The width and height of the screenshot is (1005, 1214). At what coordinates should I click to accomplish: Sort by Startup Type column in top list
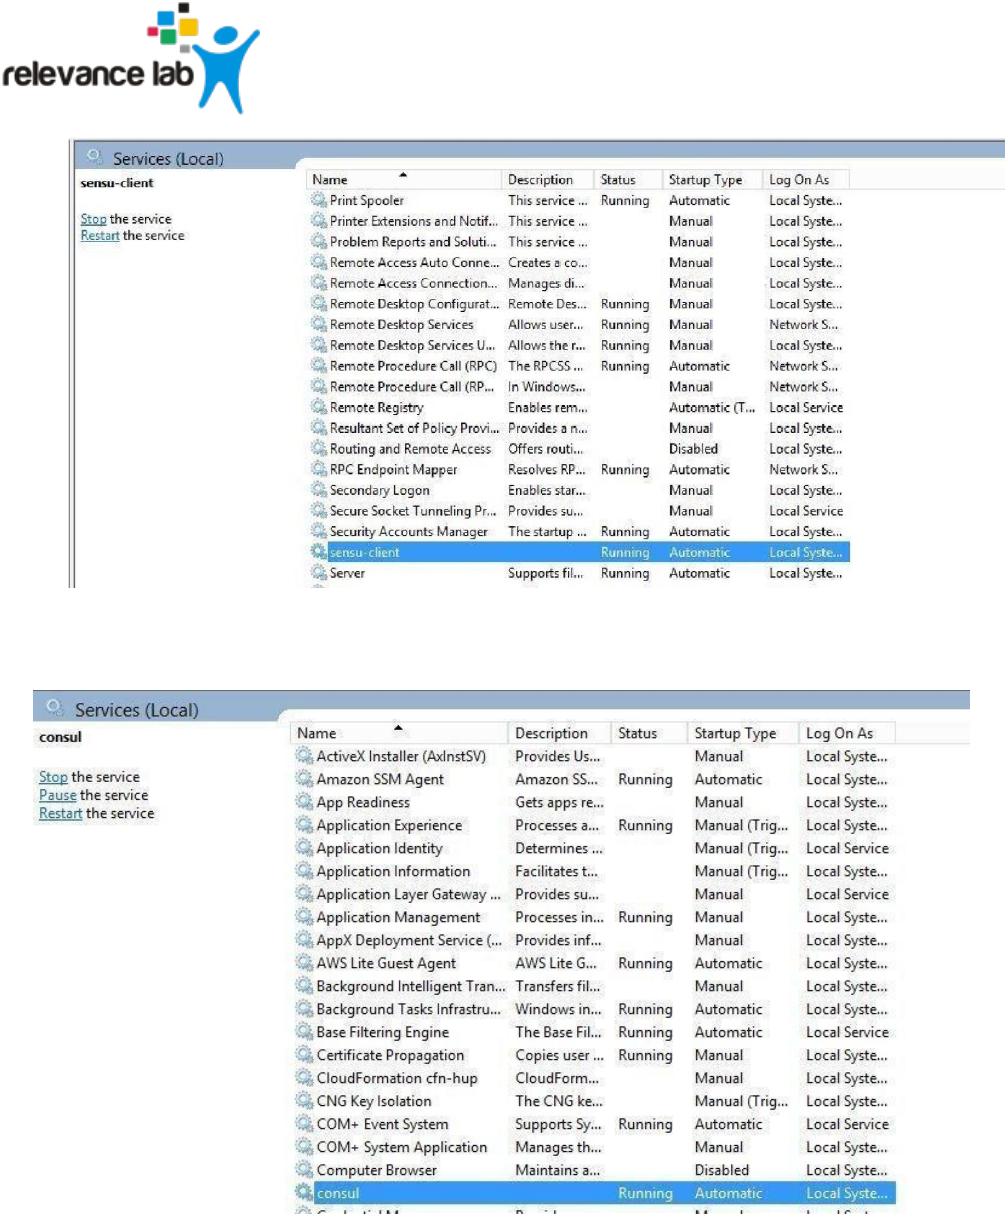click(x=712, y=180)
